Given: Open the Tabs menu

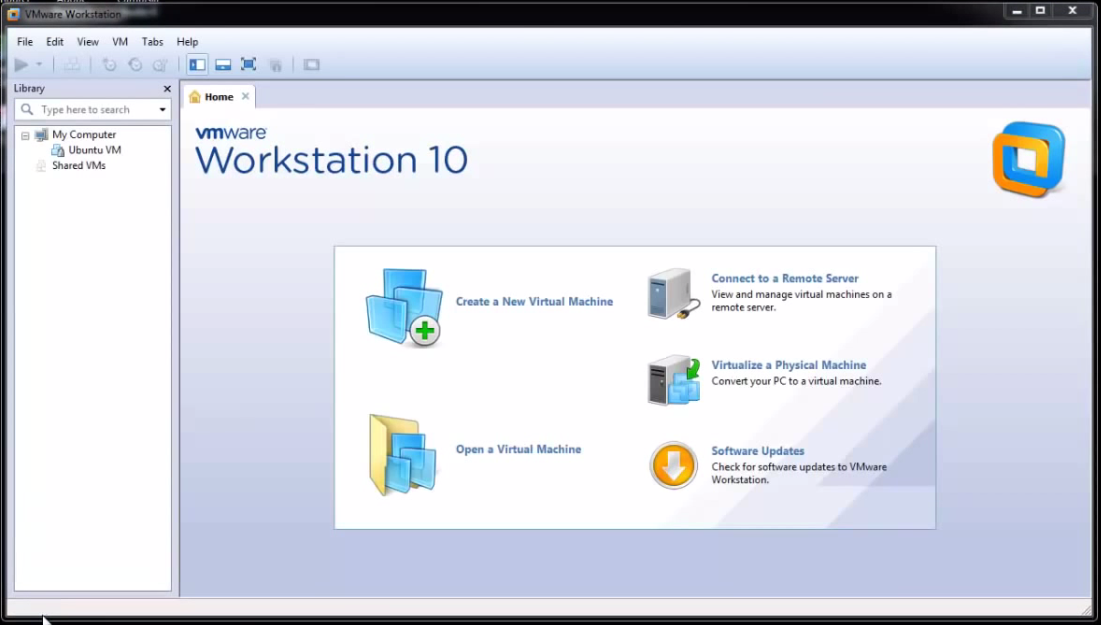Looking at the screenshot, I should click(x=152, y=41).
